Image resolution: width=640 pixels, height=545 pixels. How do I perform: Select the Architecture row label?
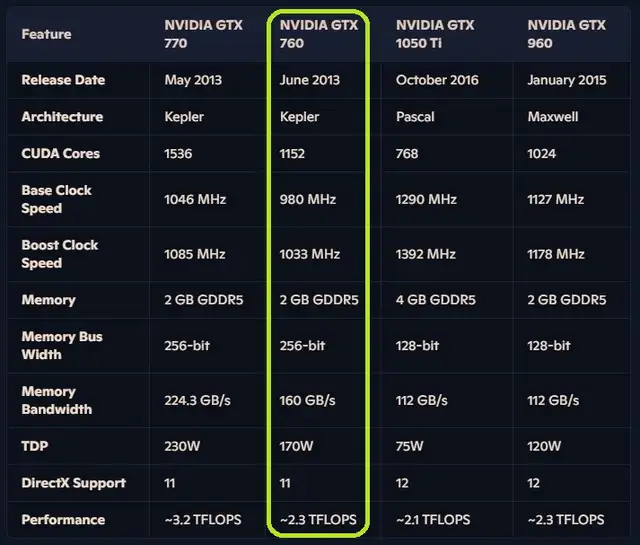[62, 117]
